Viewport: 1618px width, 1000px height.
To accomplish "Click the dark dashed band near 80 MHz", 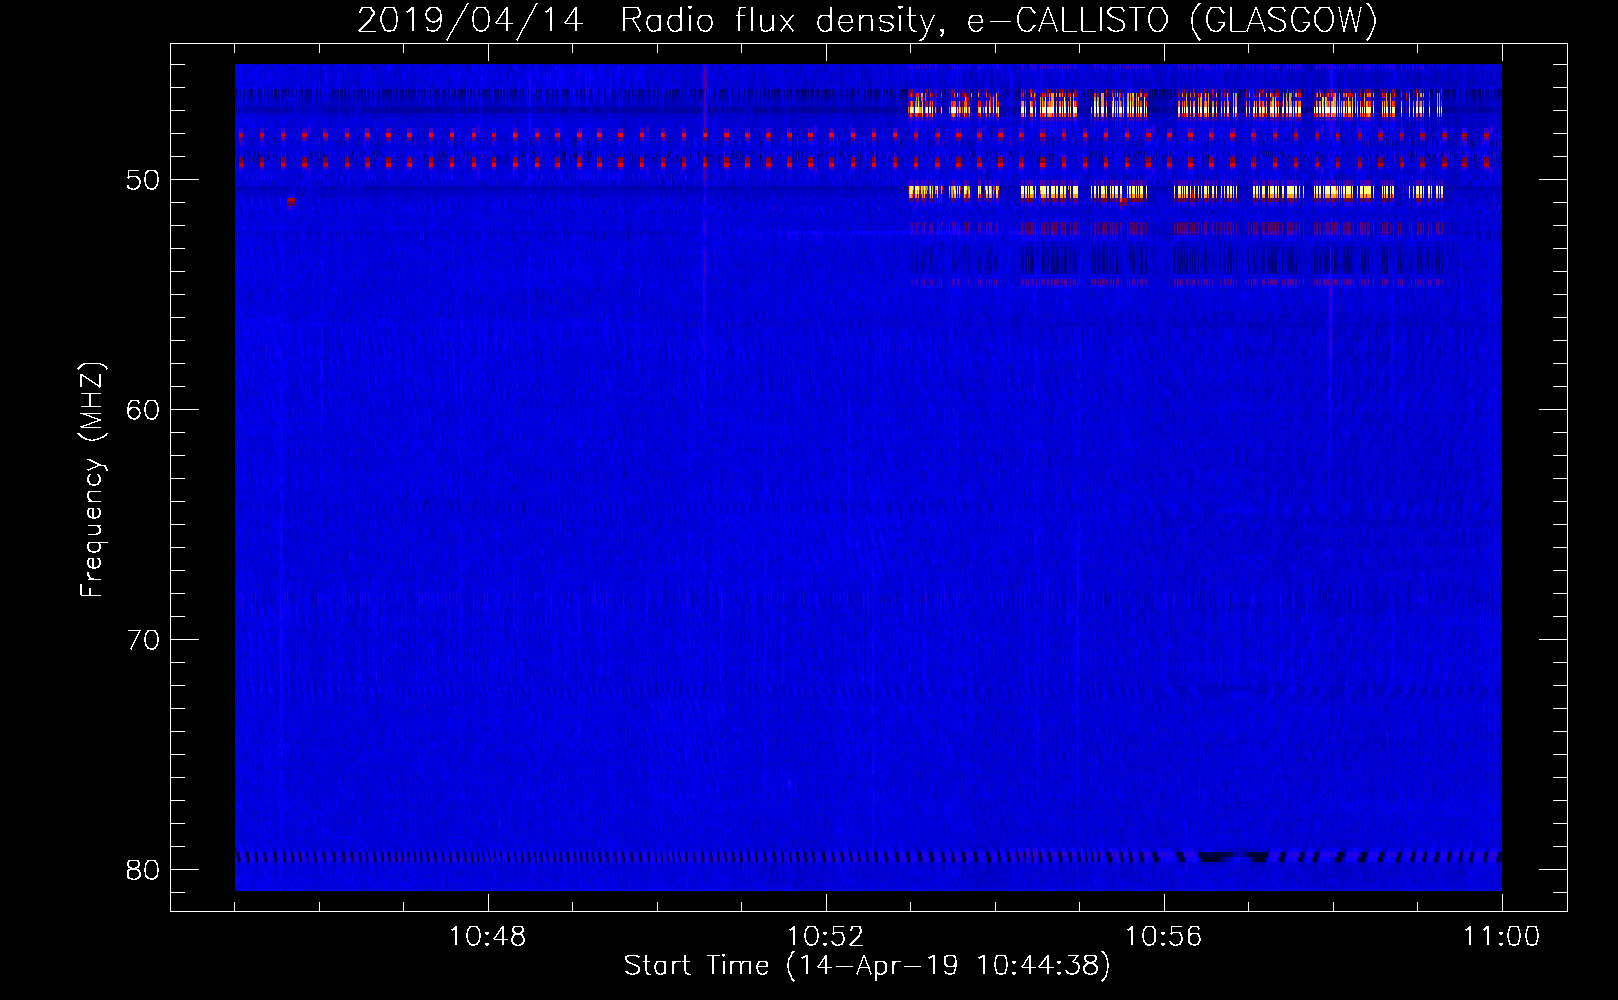I will tap(868, 856).
